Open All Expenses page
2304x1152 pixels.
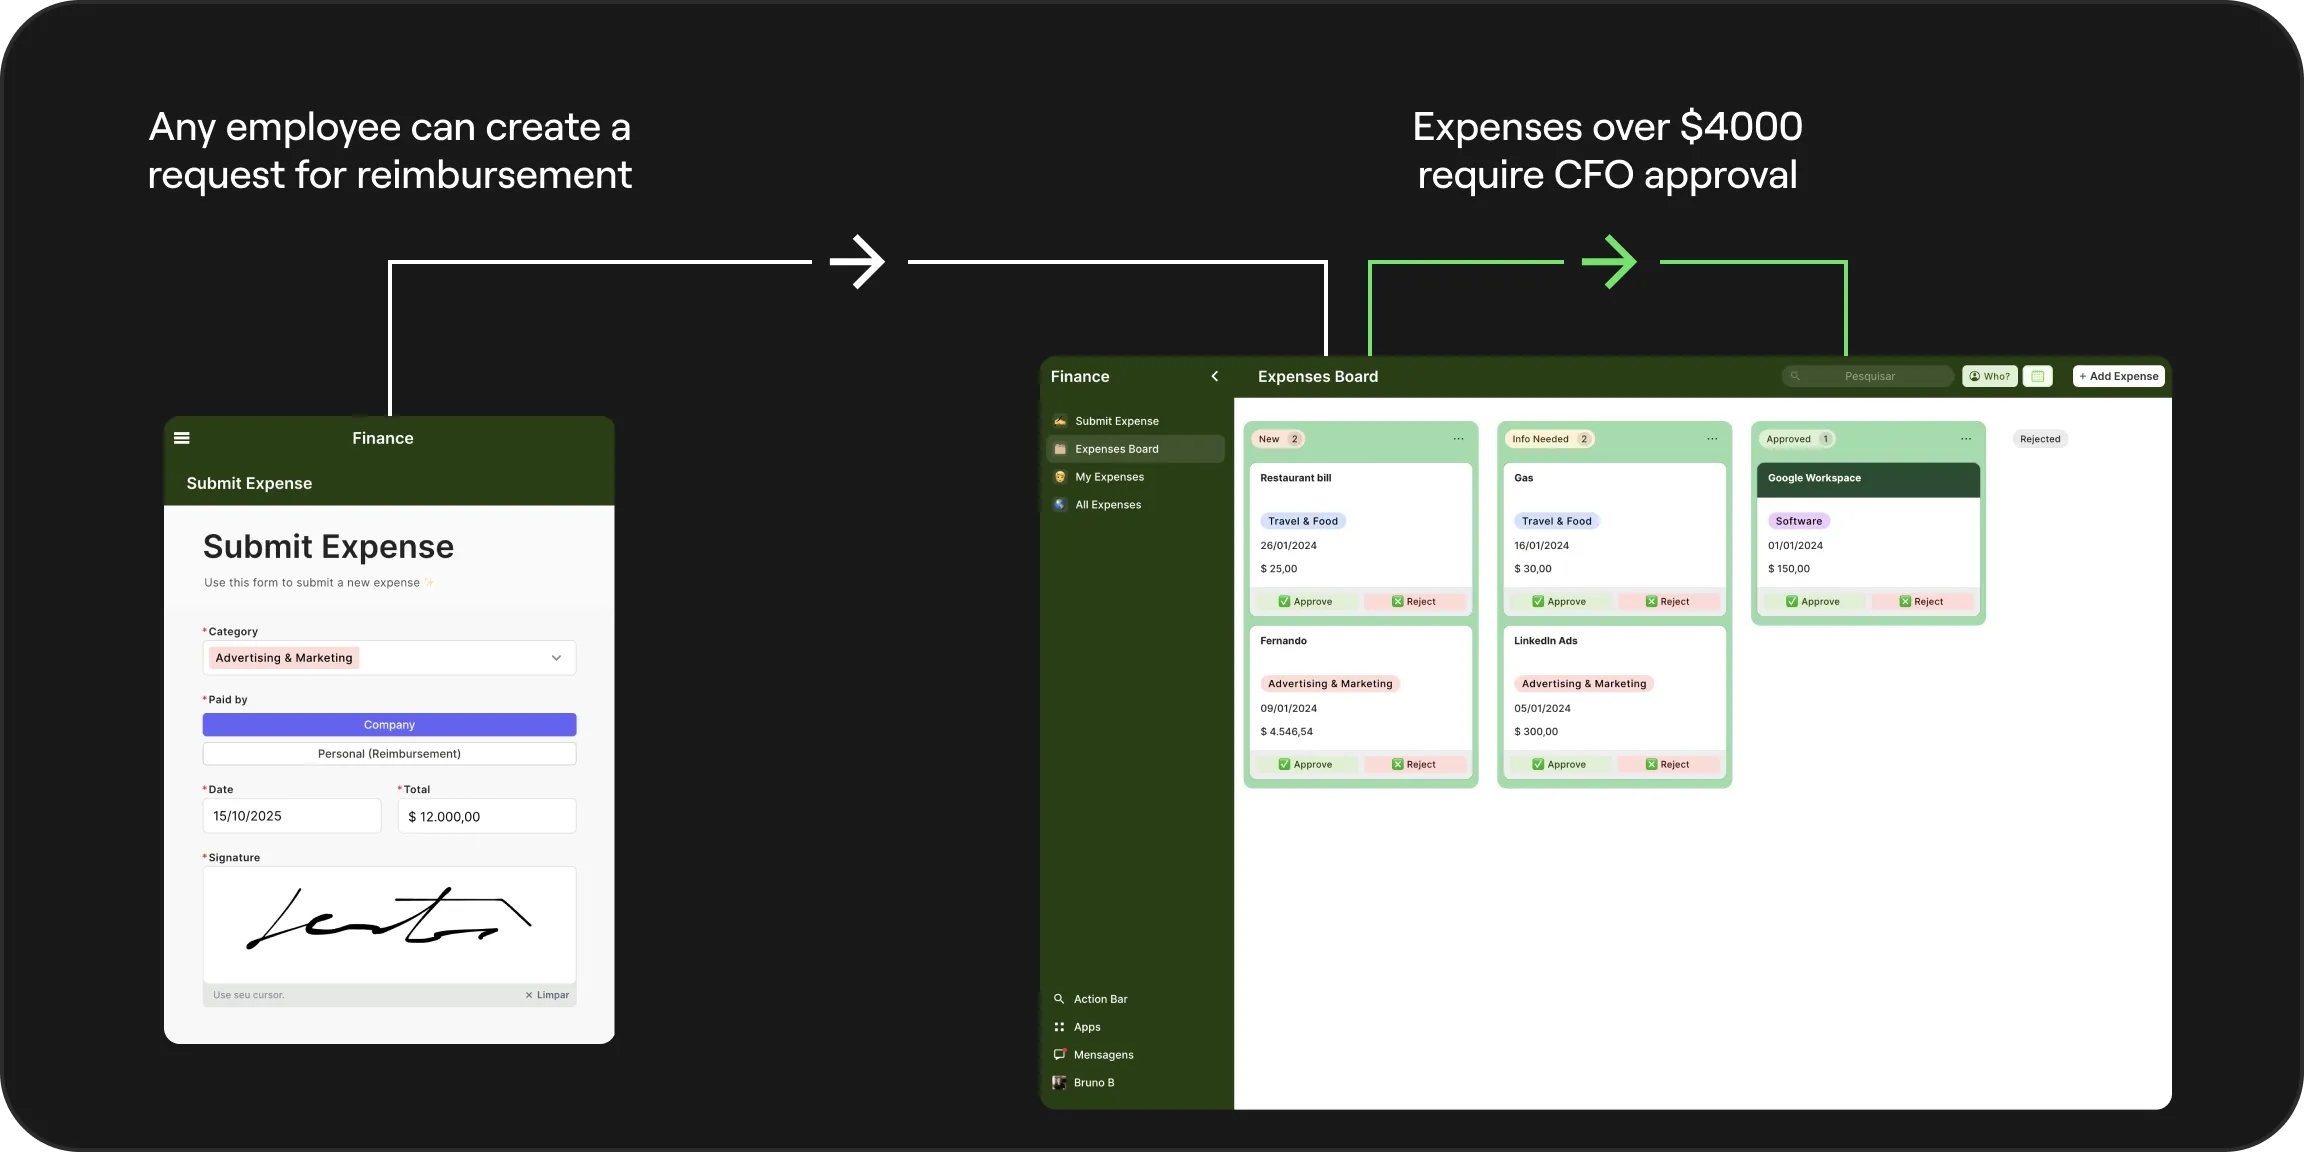point(1107,505)
